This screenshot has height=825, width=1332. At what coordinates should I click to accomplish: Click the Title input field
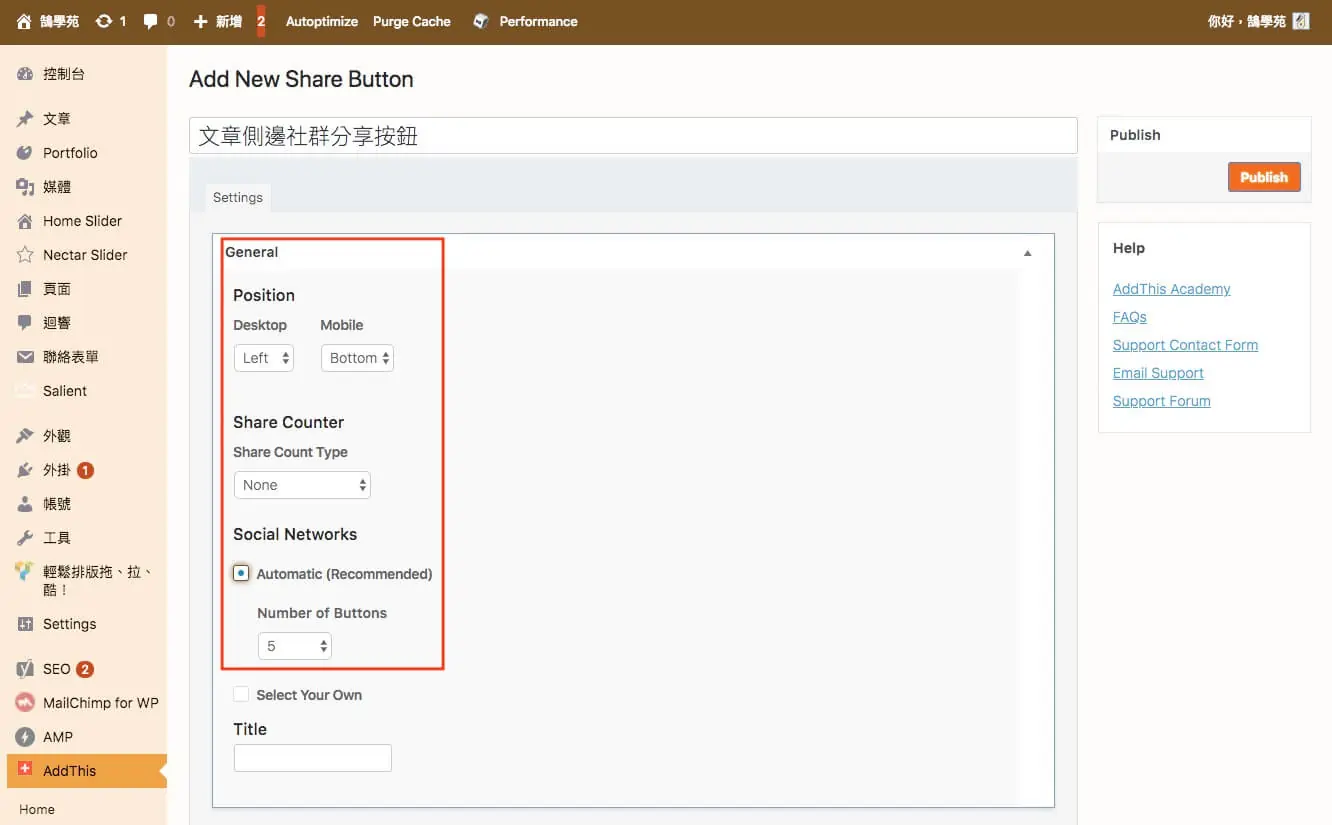click(x=313, y=758)
